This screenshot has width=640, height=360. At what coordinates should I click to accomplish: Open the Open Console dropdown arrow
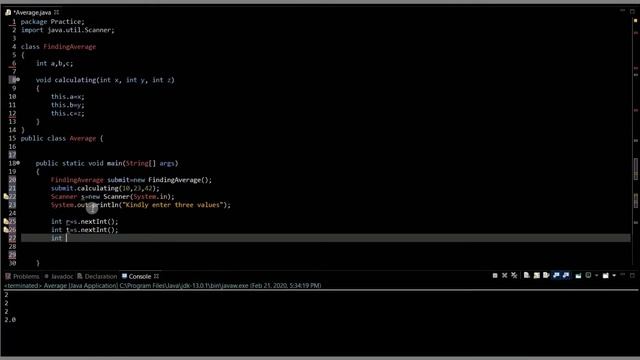click(614, 276)
